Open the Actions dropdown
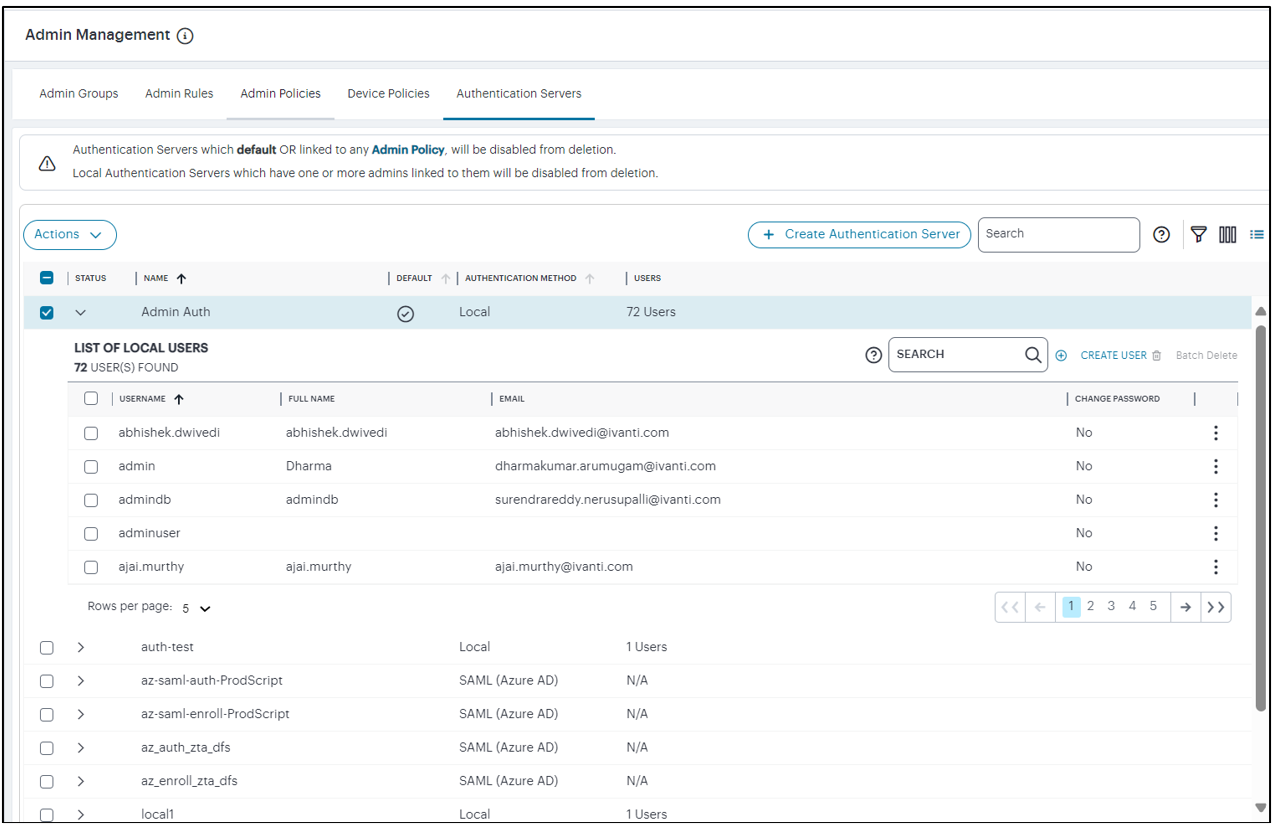The width and height of the screenshot is (1273, 826). [69, 235]
